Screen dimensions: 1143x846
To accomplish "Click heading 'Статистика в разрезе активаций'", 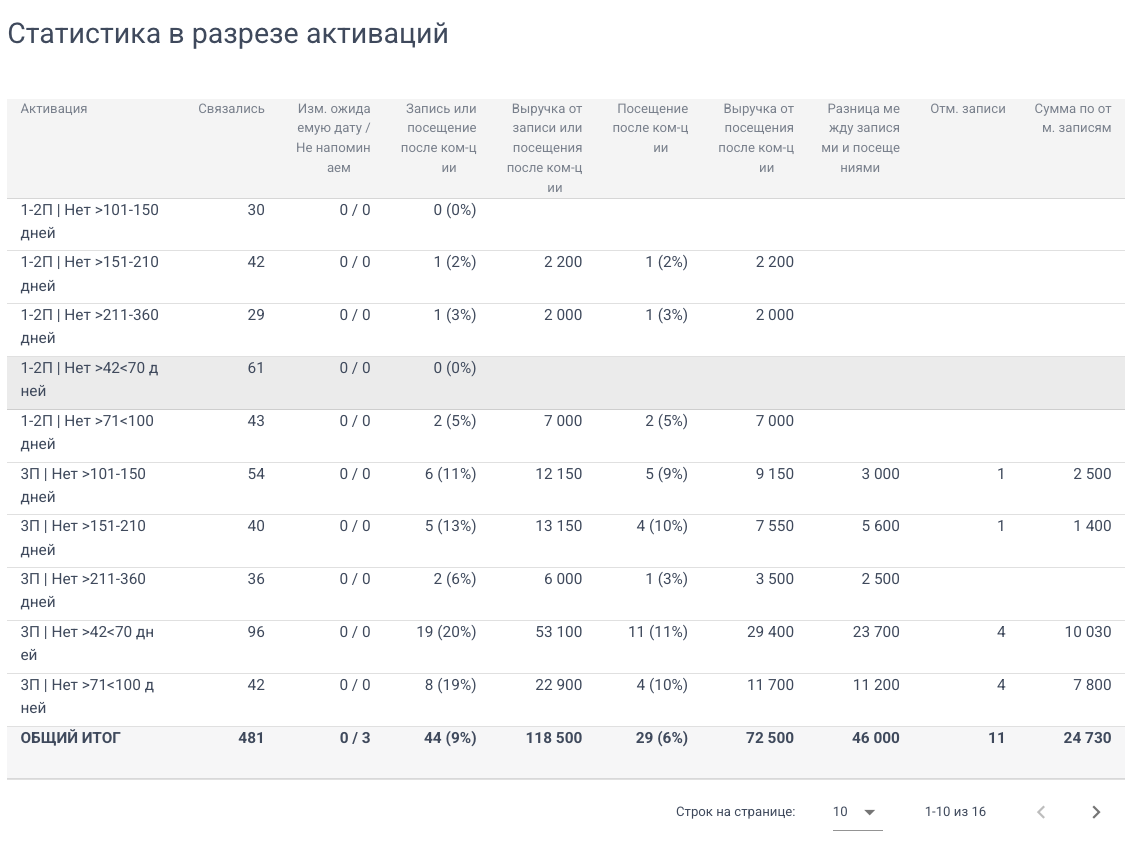I will [228, 34].
